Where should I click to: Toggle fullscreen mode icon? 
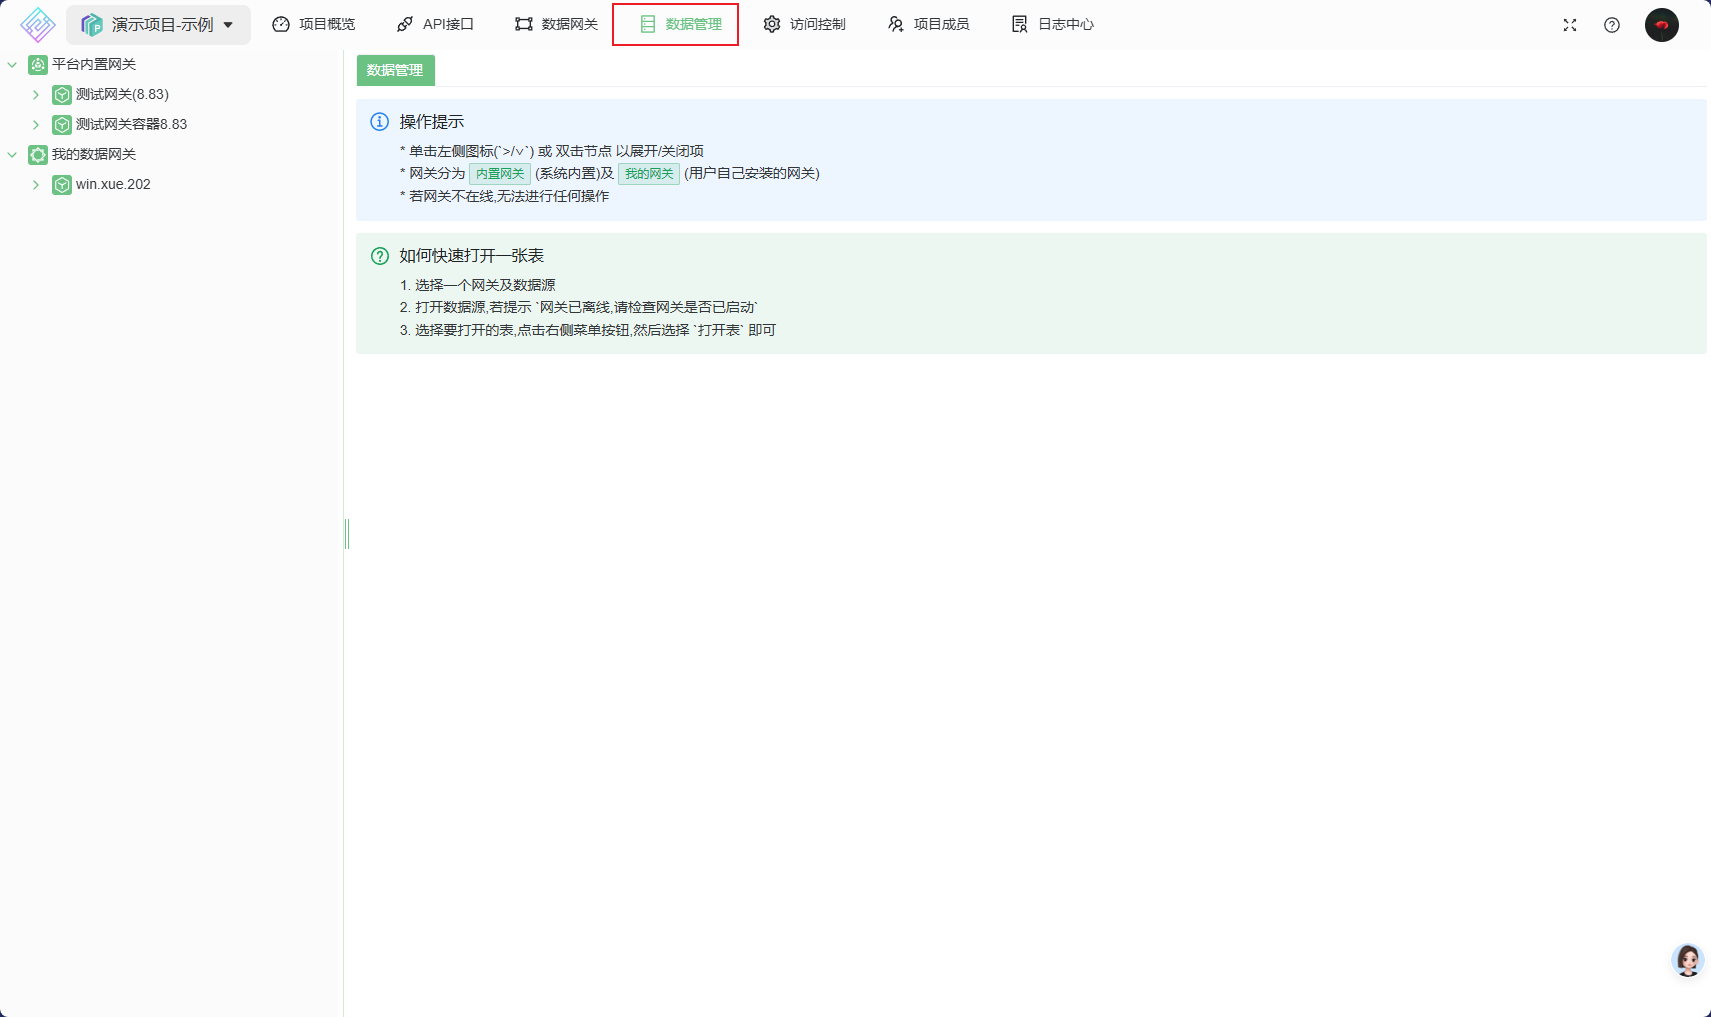click(1570, 25)
